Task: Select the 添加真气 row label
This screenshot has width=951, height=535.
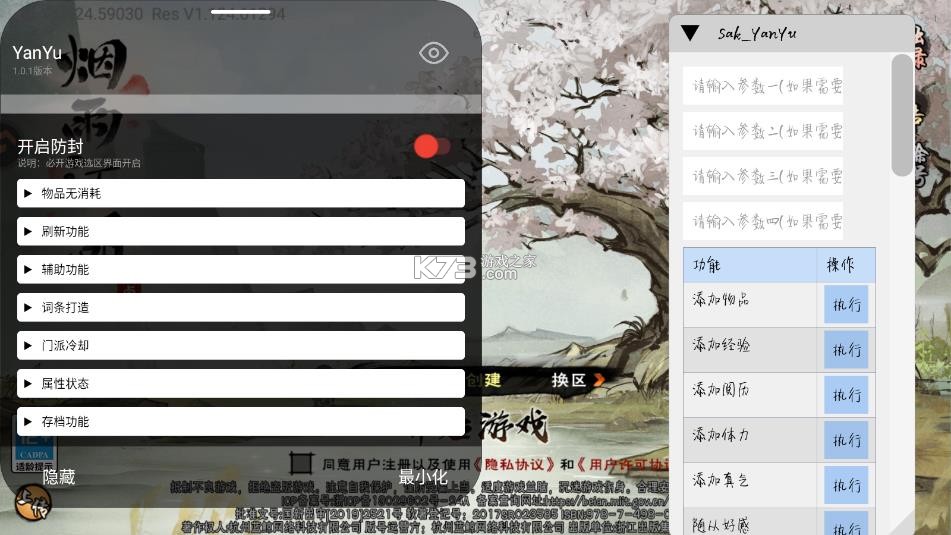Action: [x=721, y=480]
